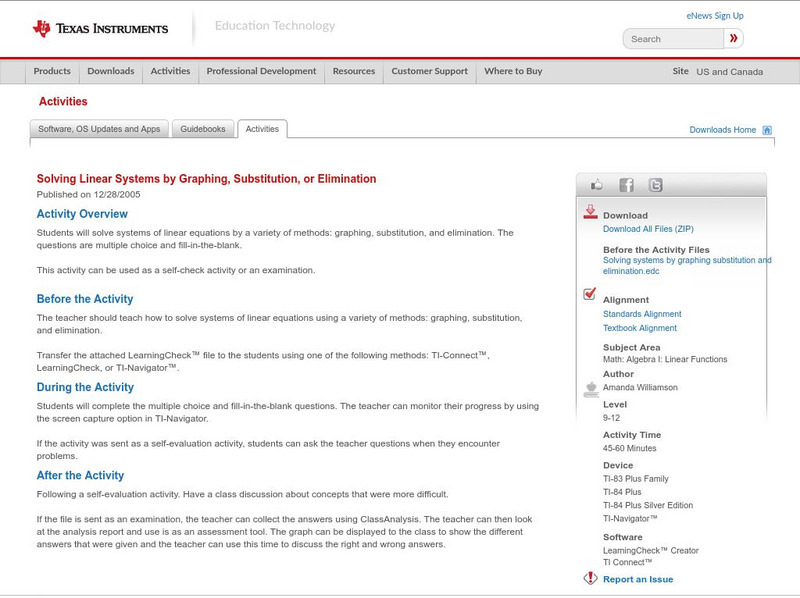Click the TI Connect software entry
This screenshot has height=598, width=800.
click(628, 562)
